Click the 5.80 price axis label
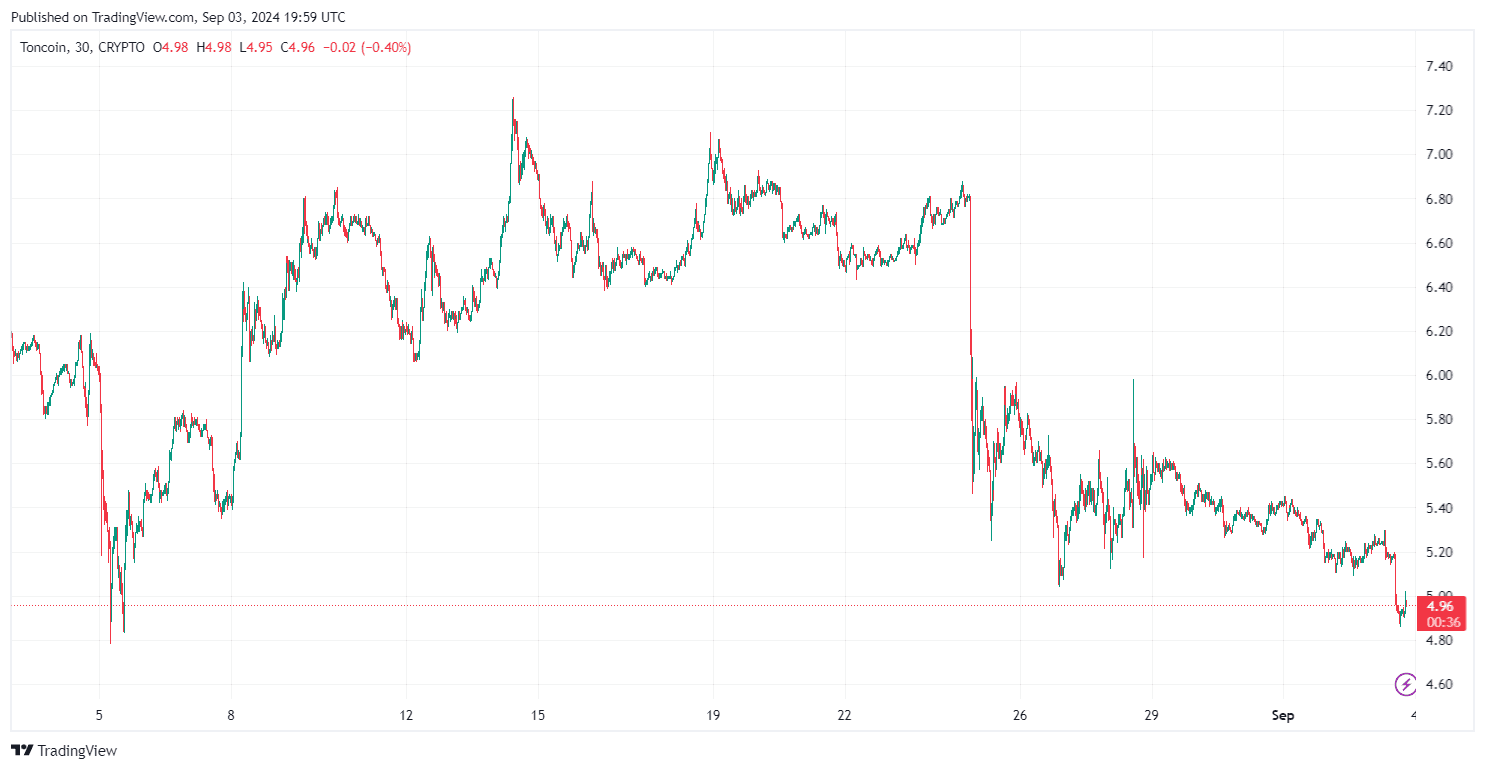Image resolution: width=1485 pixels, height=770 pixels. click(x=1439, y=419)
